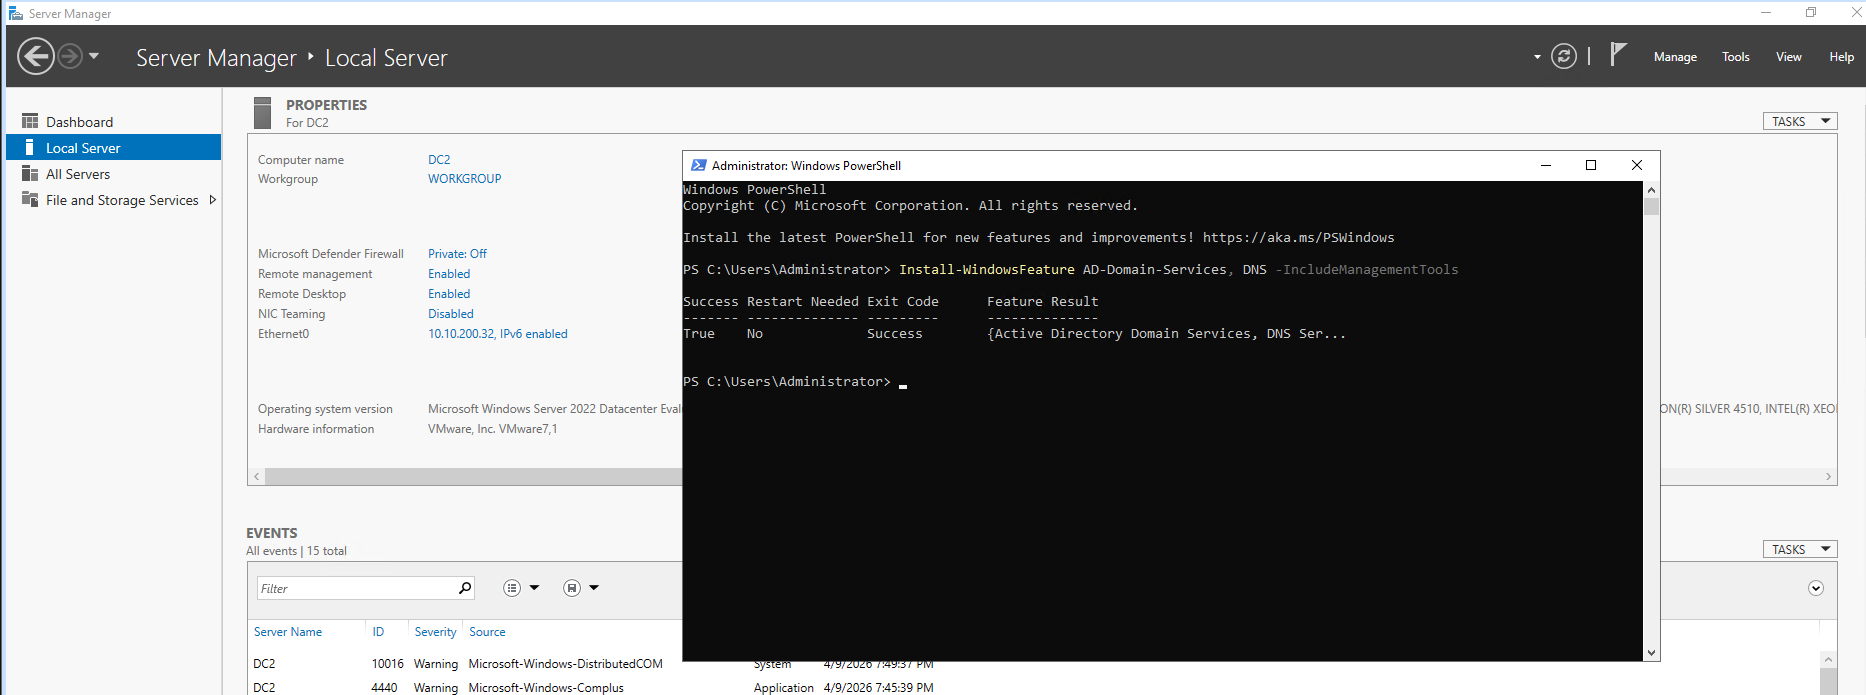Open the saved queries dropdown
This screenshot has height=695, width=1866.
coord(581,588)
